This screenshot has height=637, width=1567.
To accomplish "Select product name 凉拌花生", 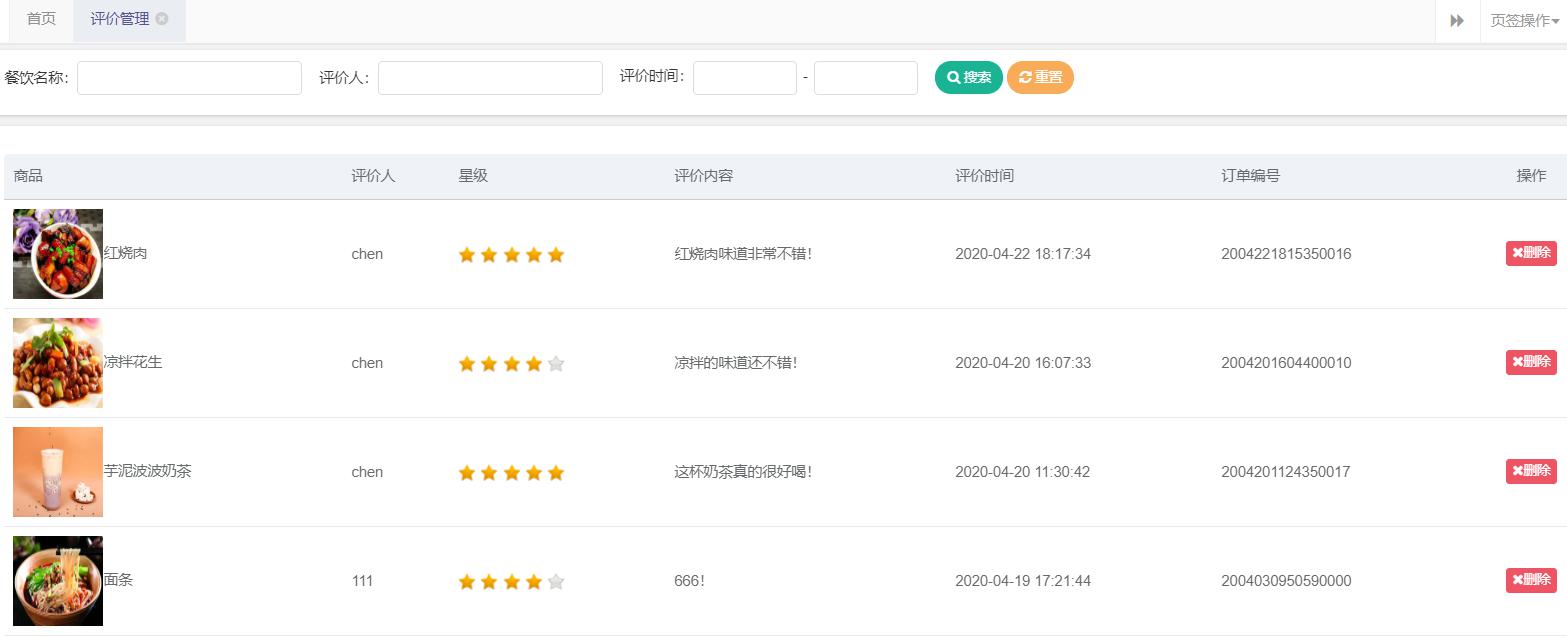I will point(133,362).
